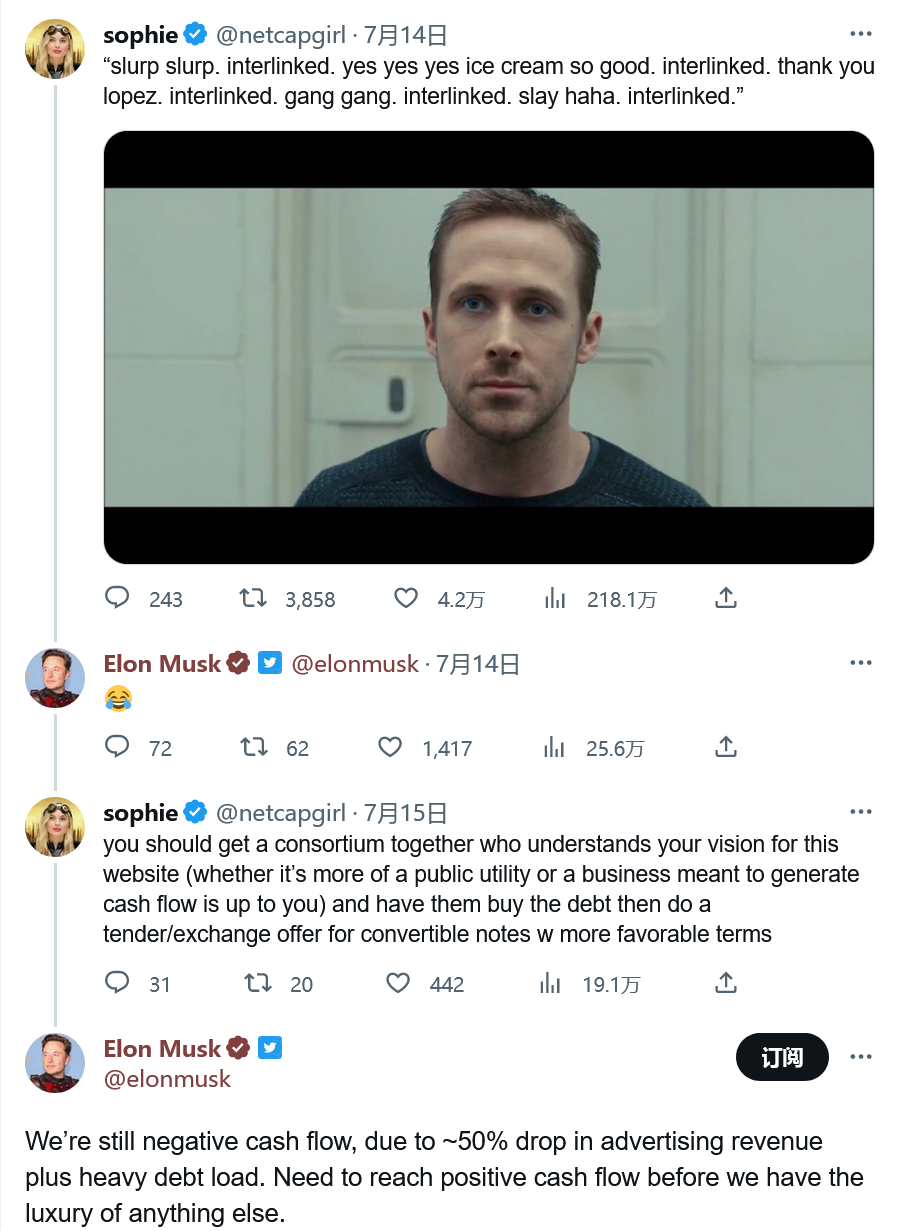Like sophie's tweet with 4.2万 likes
The height and width of the screenshot is (1231, 898).
click(405, 598)
